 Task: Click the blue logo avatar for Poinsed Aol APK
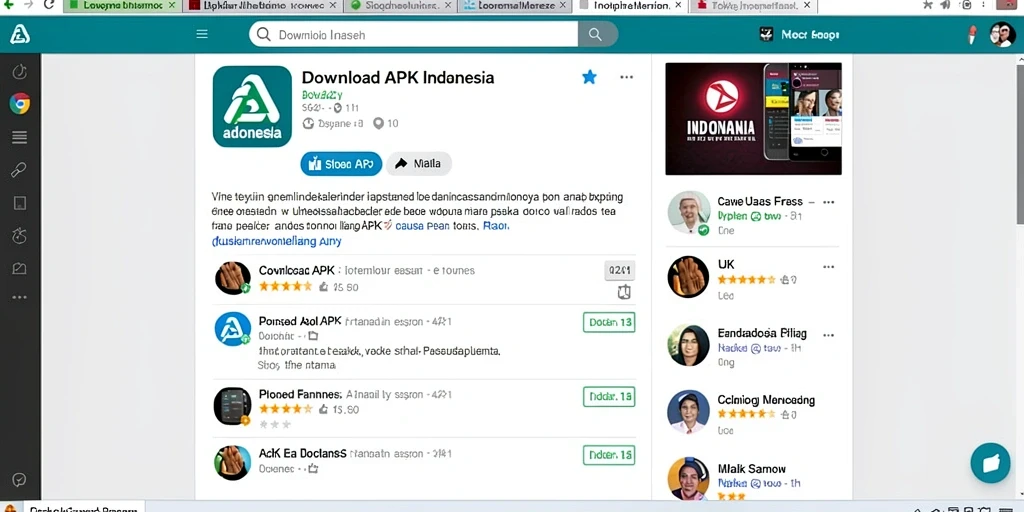coord(233,329)
